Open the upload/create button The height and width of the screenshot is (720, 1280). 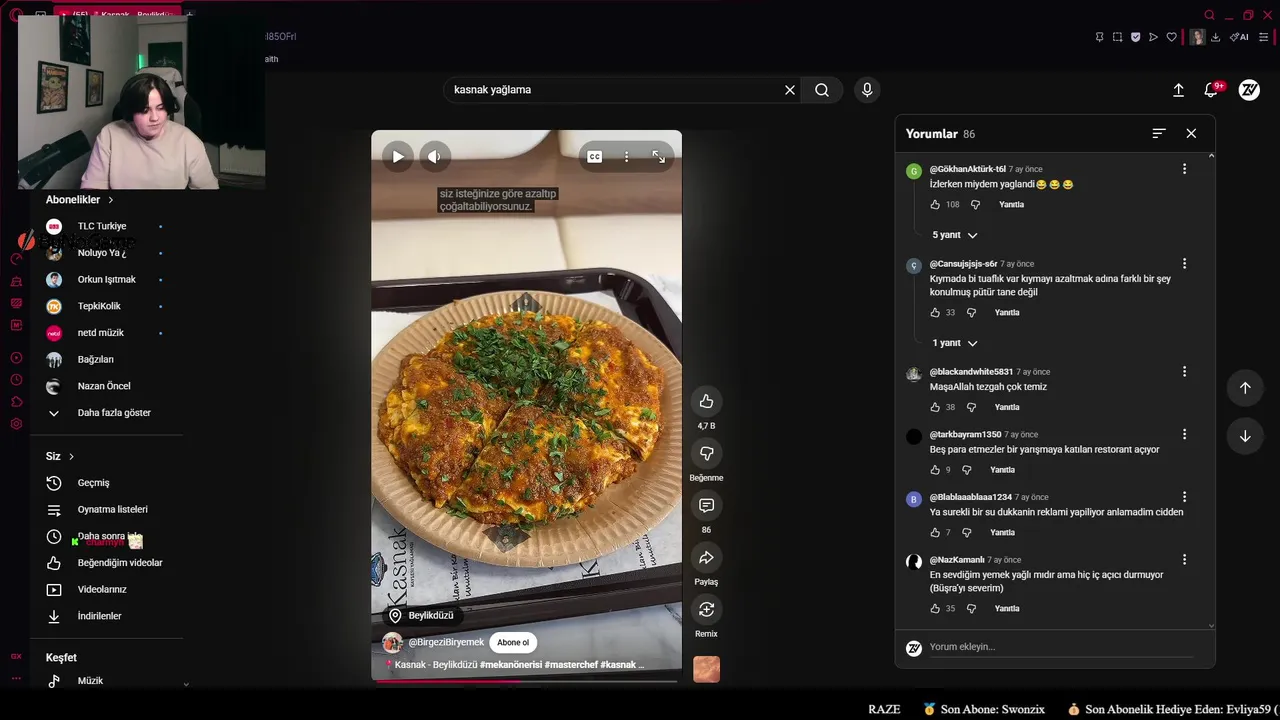pyautogui.click(x=1178, y=90)
